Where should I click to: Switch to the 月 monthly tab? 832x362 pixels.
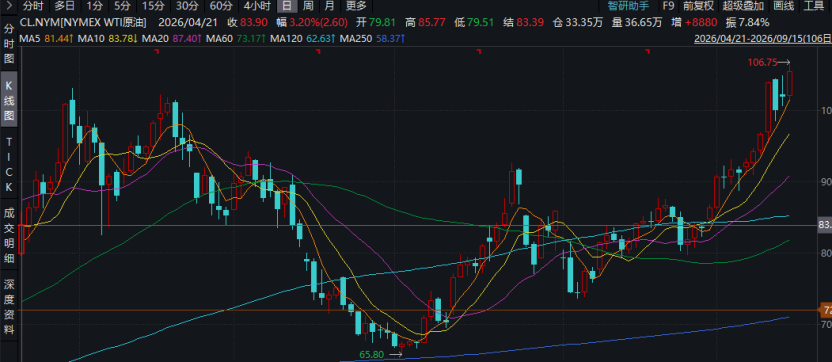click(x=330, y=6)
